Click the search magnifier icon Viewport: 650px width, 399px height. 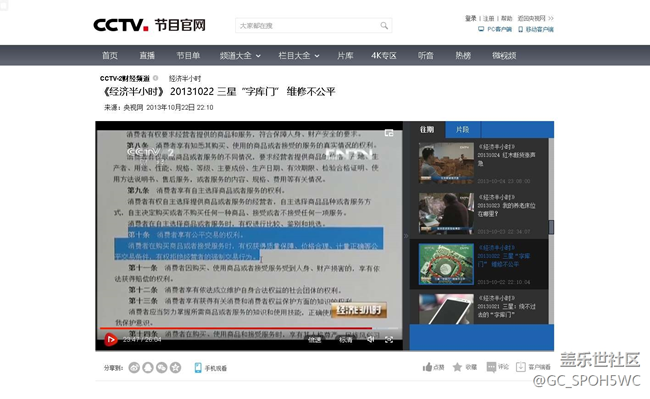tap(384, 26)
